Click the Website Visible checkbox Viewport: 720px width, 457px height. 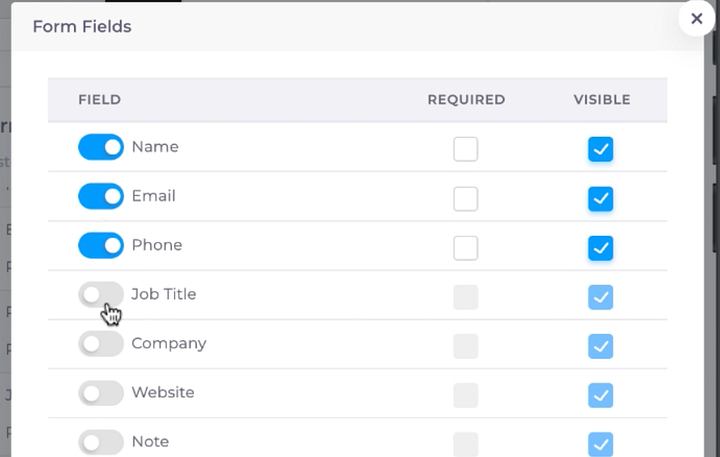601,395
